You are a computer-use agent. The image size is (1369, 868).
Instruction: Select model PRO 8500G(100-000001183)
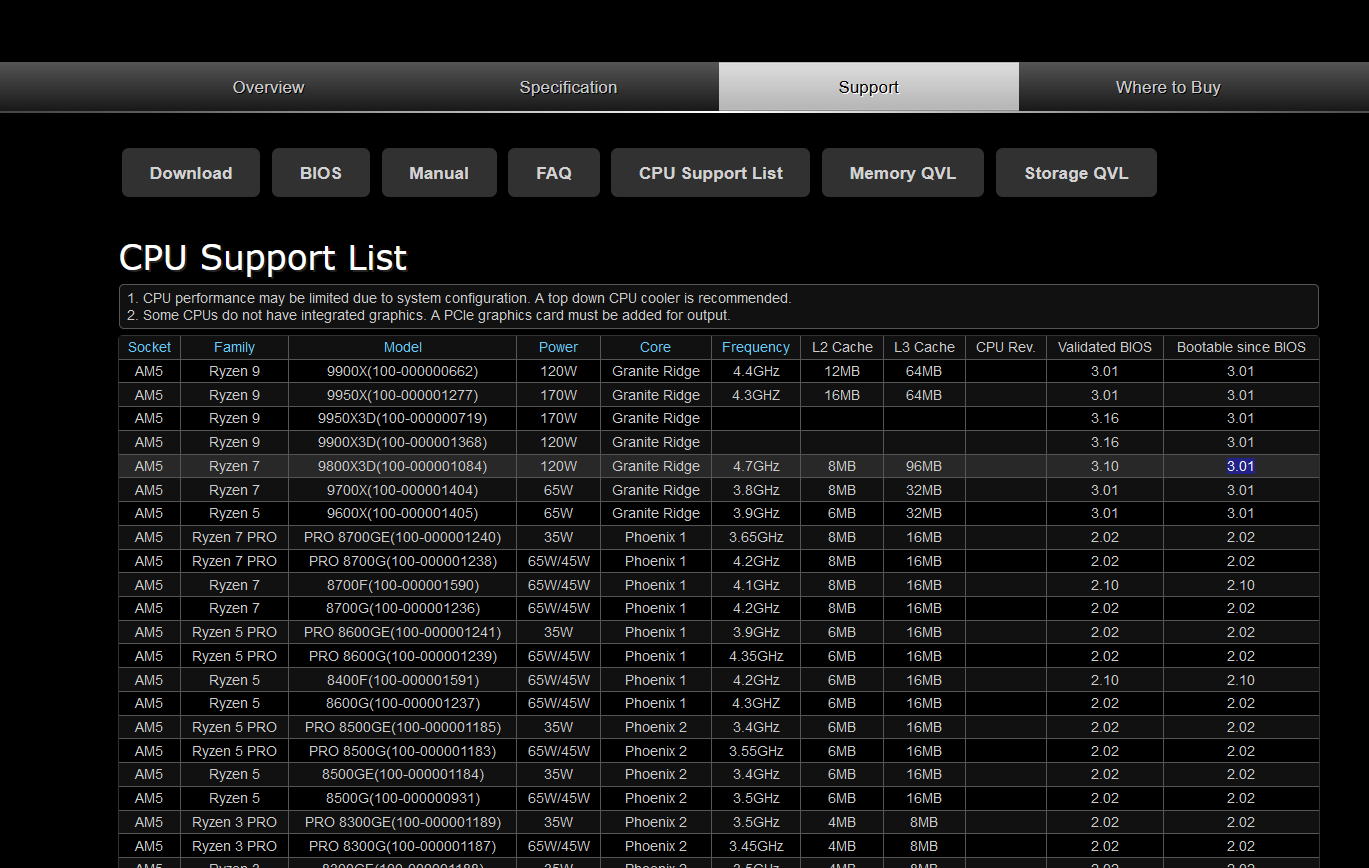pos(403,751)
